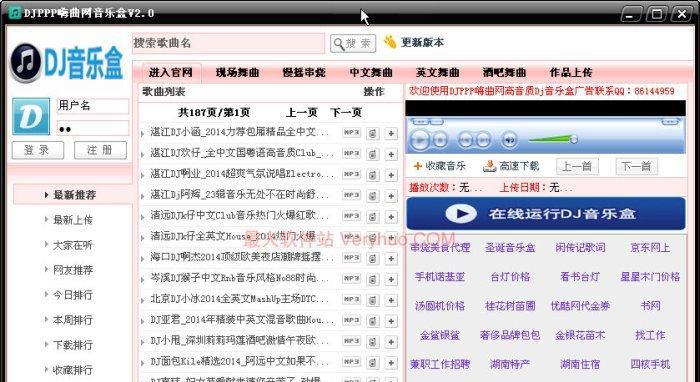Click the document icon on 清远DJk仔中文Club row
Screen dimensions: 700x382
(x=372, y=217)
